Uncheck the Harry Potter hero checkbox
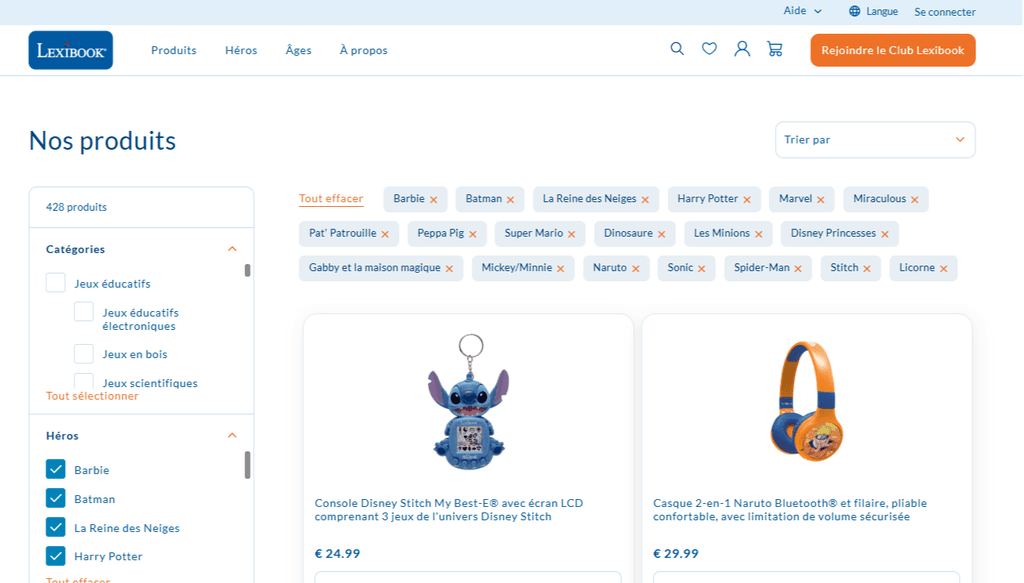 (x=56, y=556)
